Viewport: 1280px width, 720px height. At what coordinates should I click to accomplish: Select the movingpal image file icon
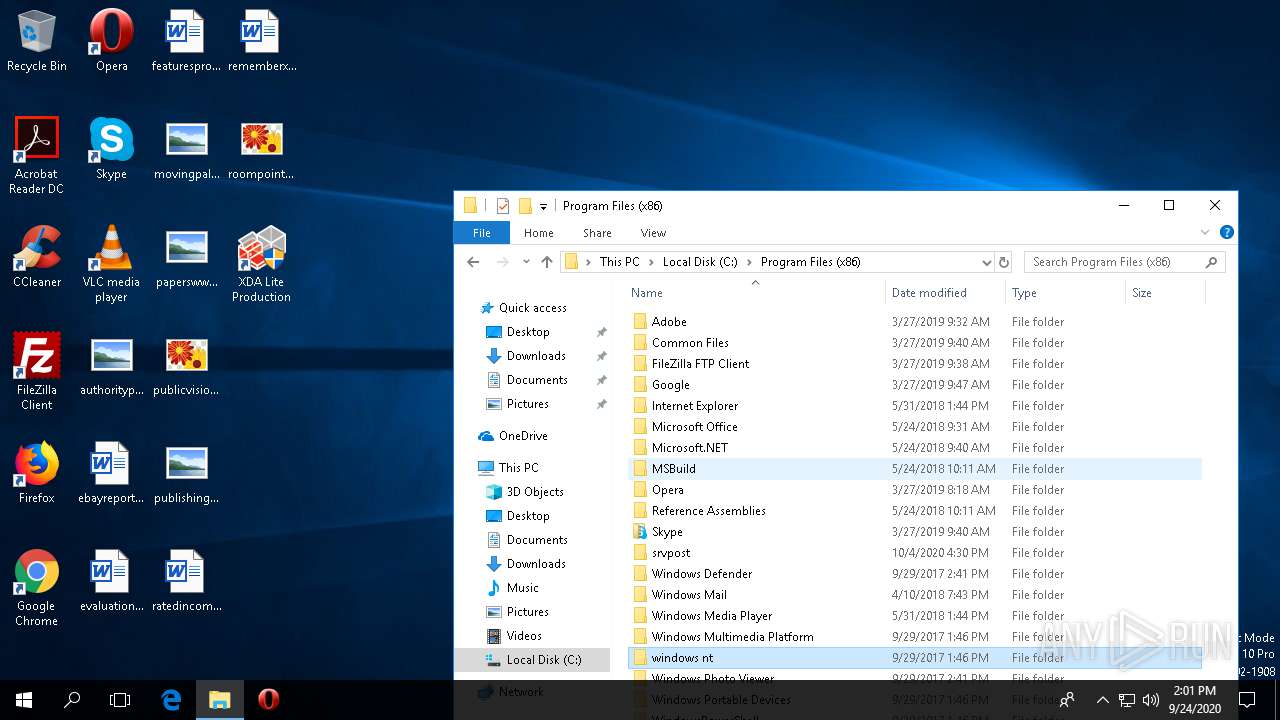click(186, 149)
